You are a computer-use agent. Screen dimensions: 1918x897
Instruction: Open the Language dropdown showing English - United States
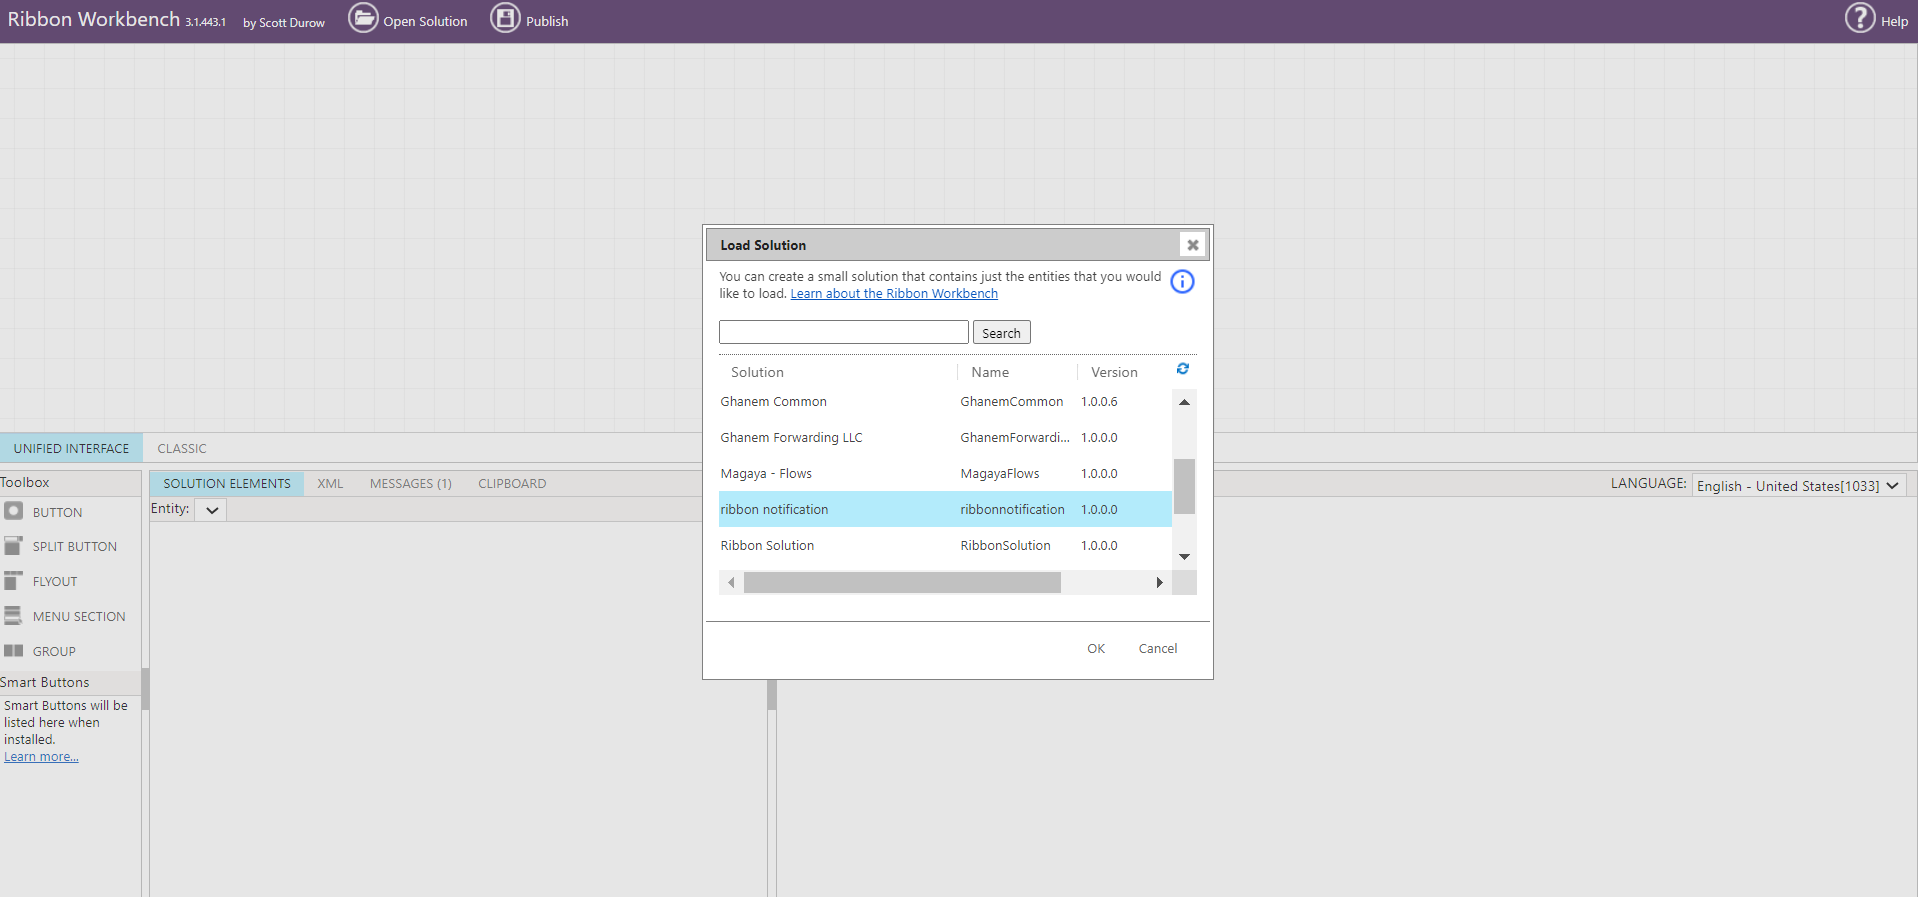click(x=1797, y=486)
